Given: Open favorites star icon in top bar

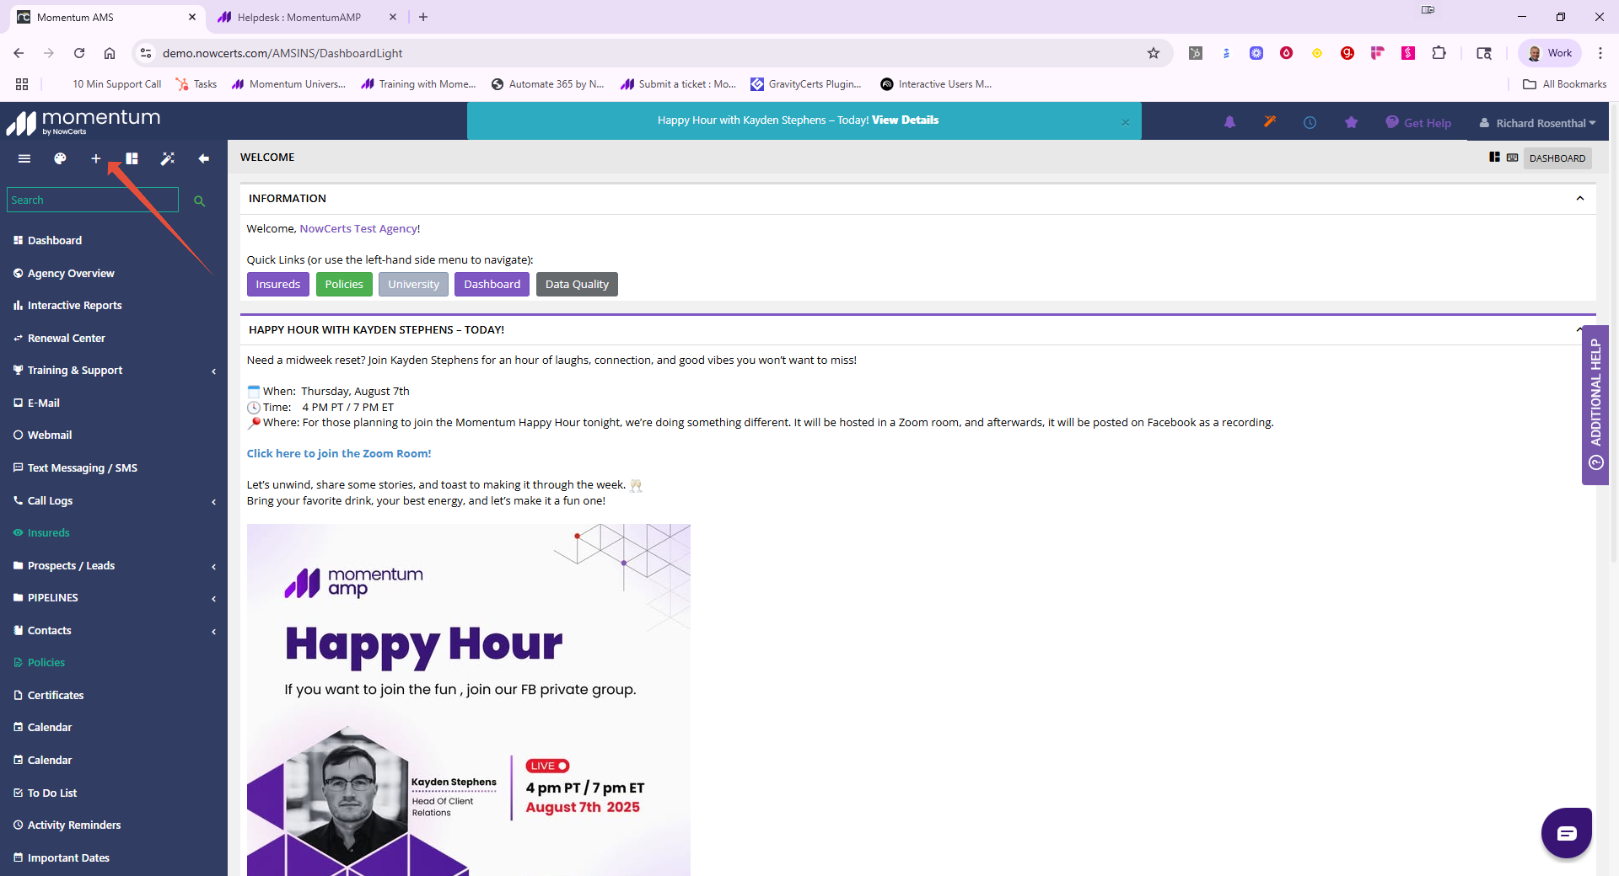Looking at the screenshot, I should coord(1351,122).
